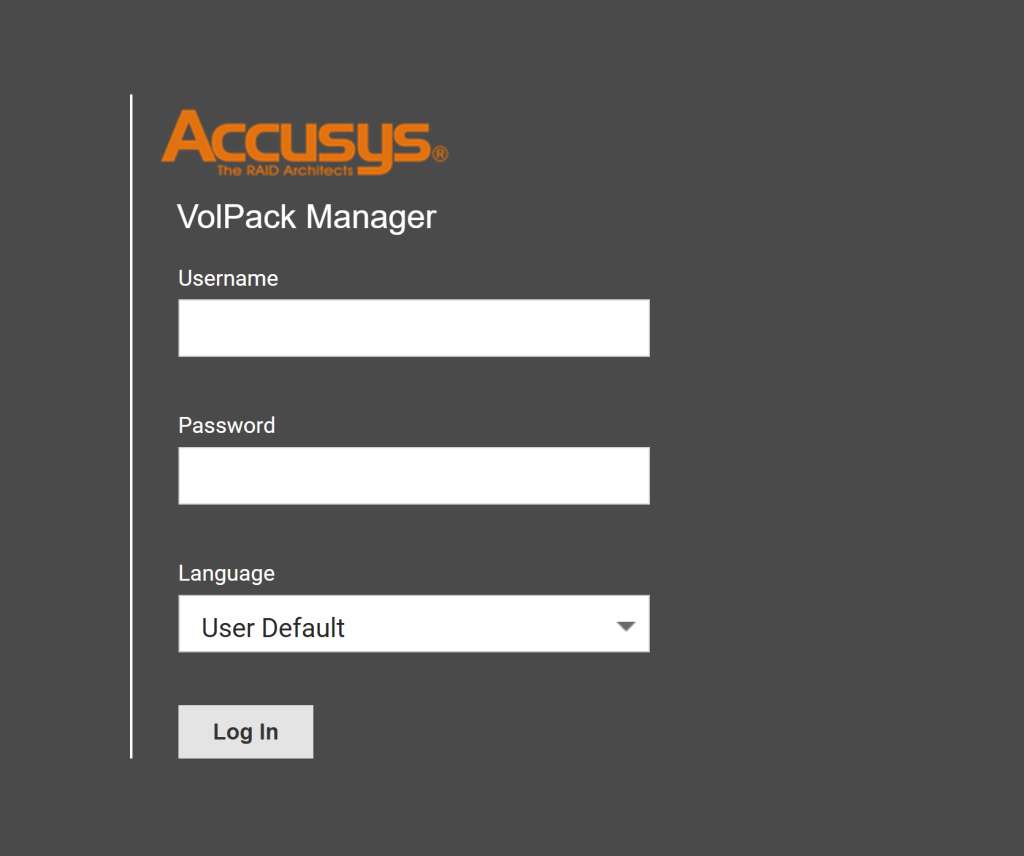1024x856 pixels.
Task: Open the Language dropdown showing User Default
Action: (414, 624)
